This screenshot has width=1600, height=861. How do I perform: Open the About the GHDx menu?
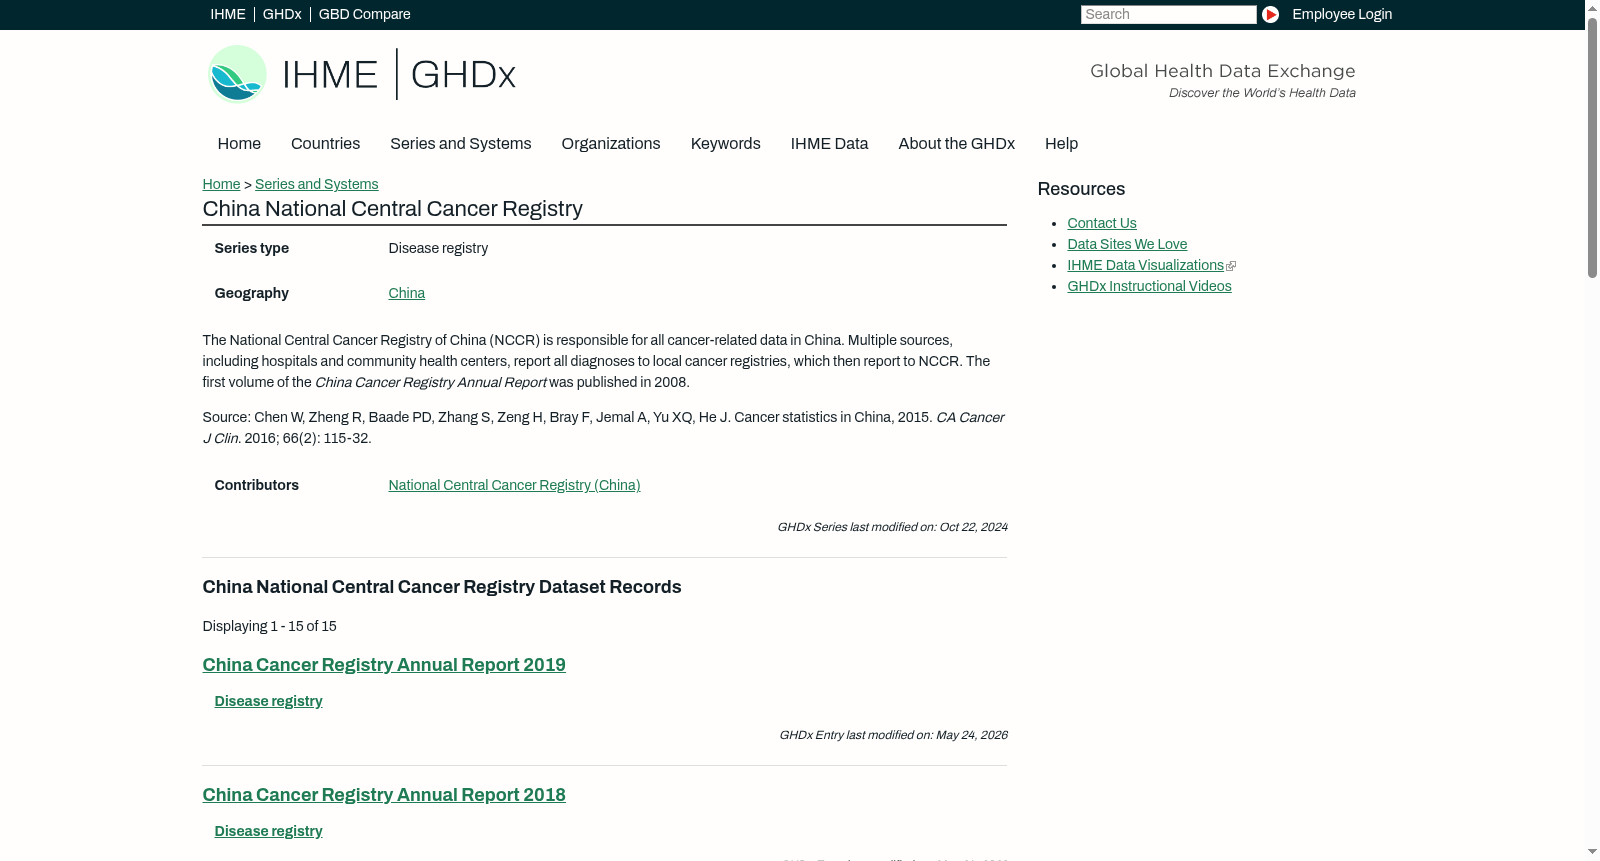(957, 144)
